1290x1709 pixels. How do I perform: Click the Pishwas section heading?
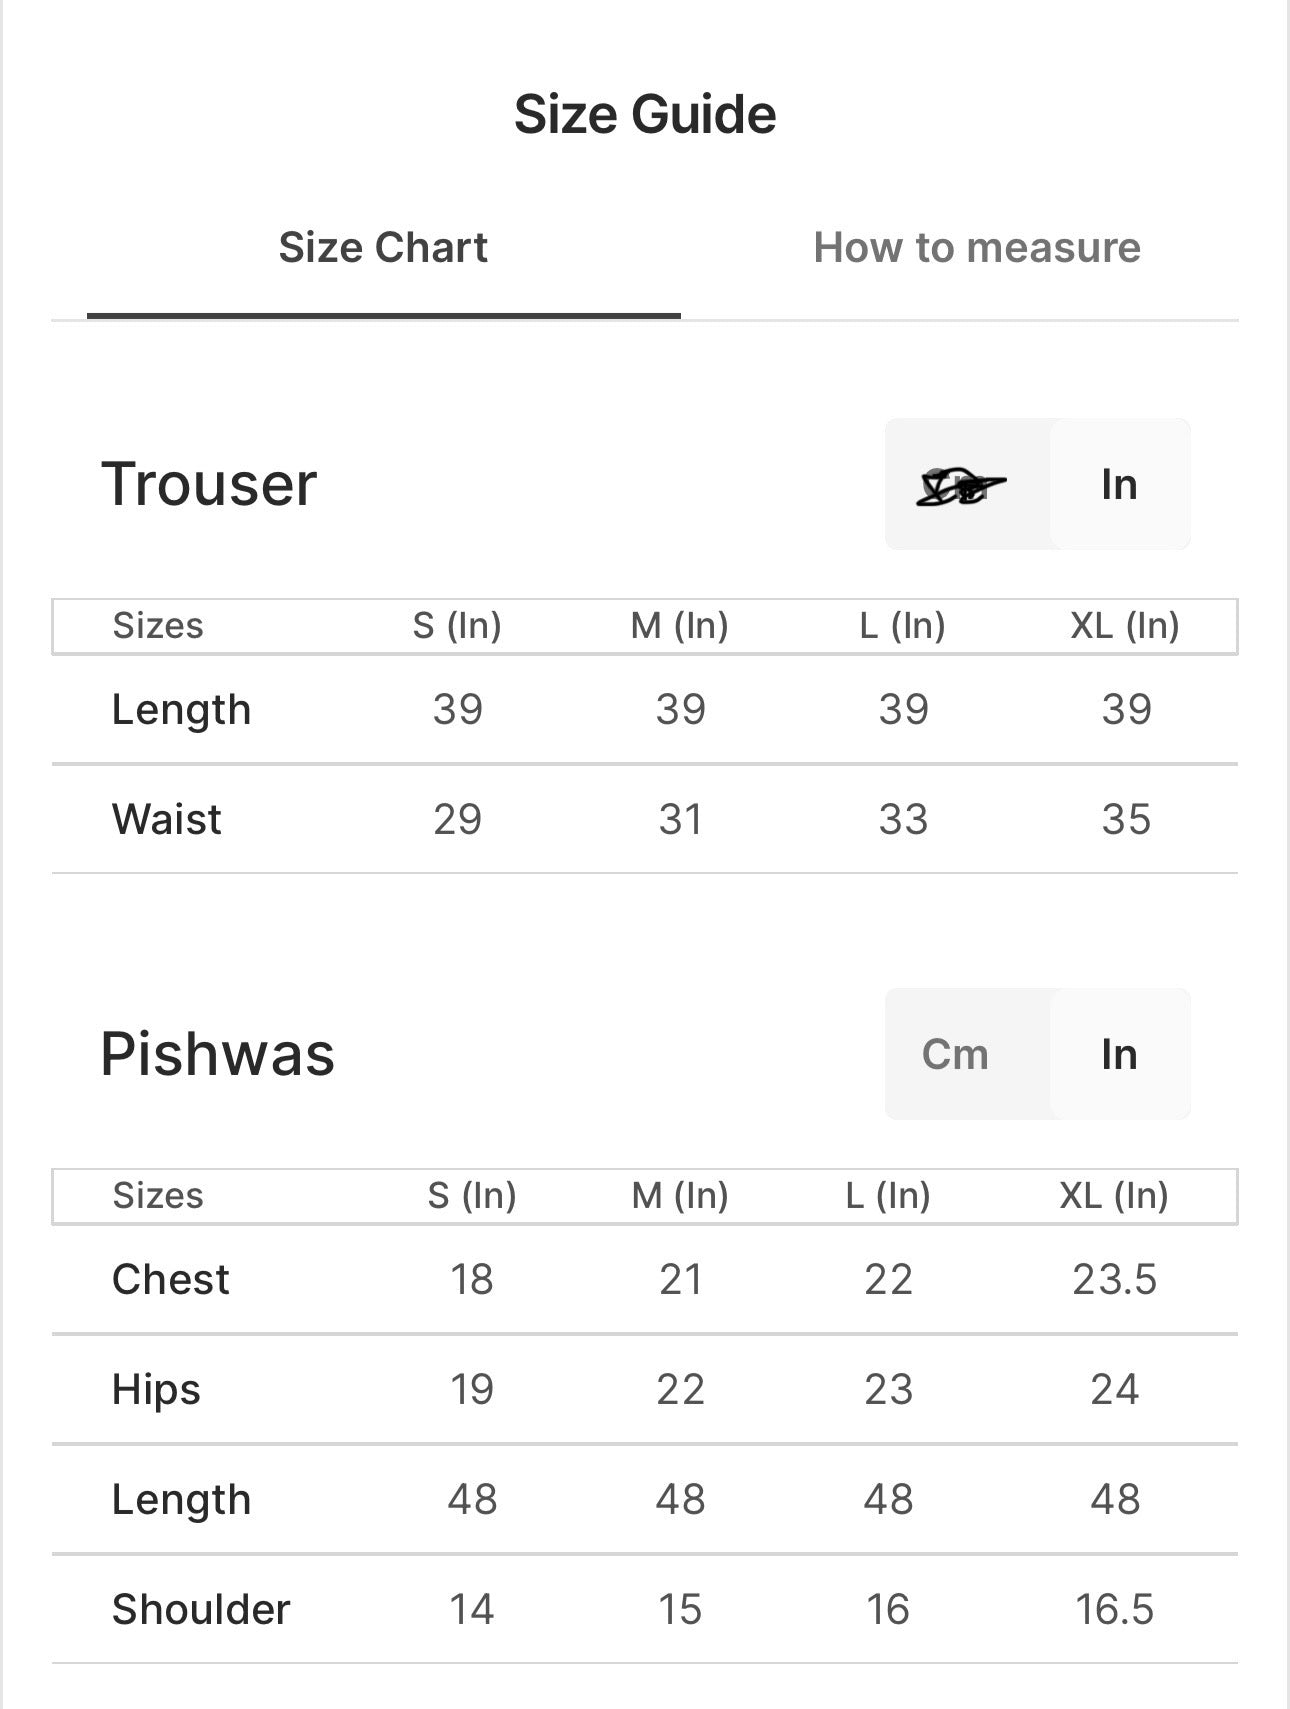[x=218, y=1055]
